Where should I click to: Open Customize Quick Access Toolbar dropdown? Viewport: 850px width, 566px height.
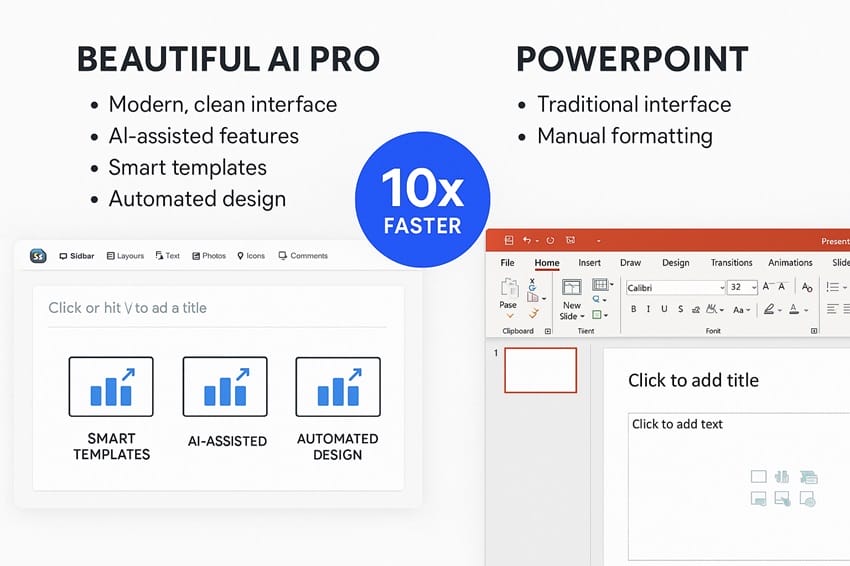click(598, 241)
